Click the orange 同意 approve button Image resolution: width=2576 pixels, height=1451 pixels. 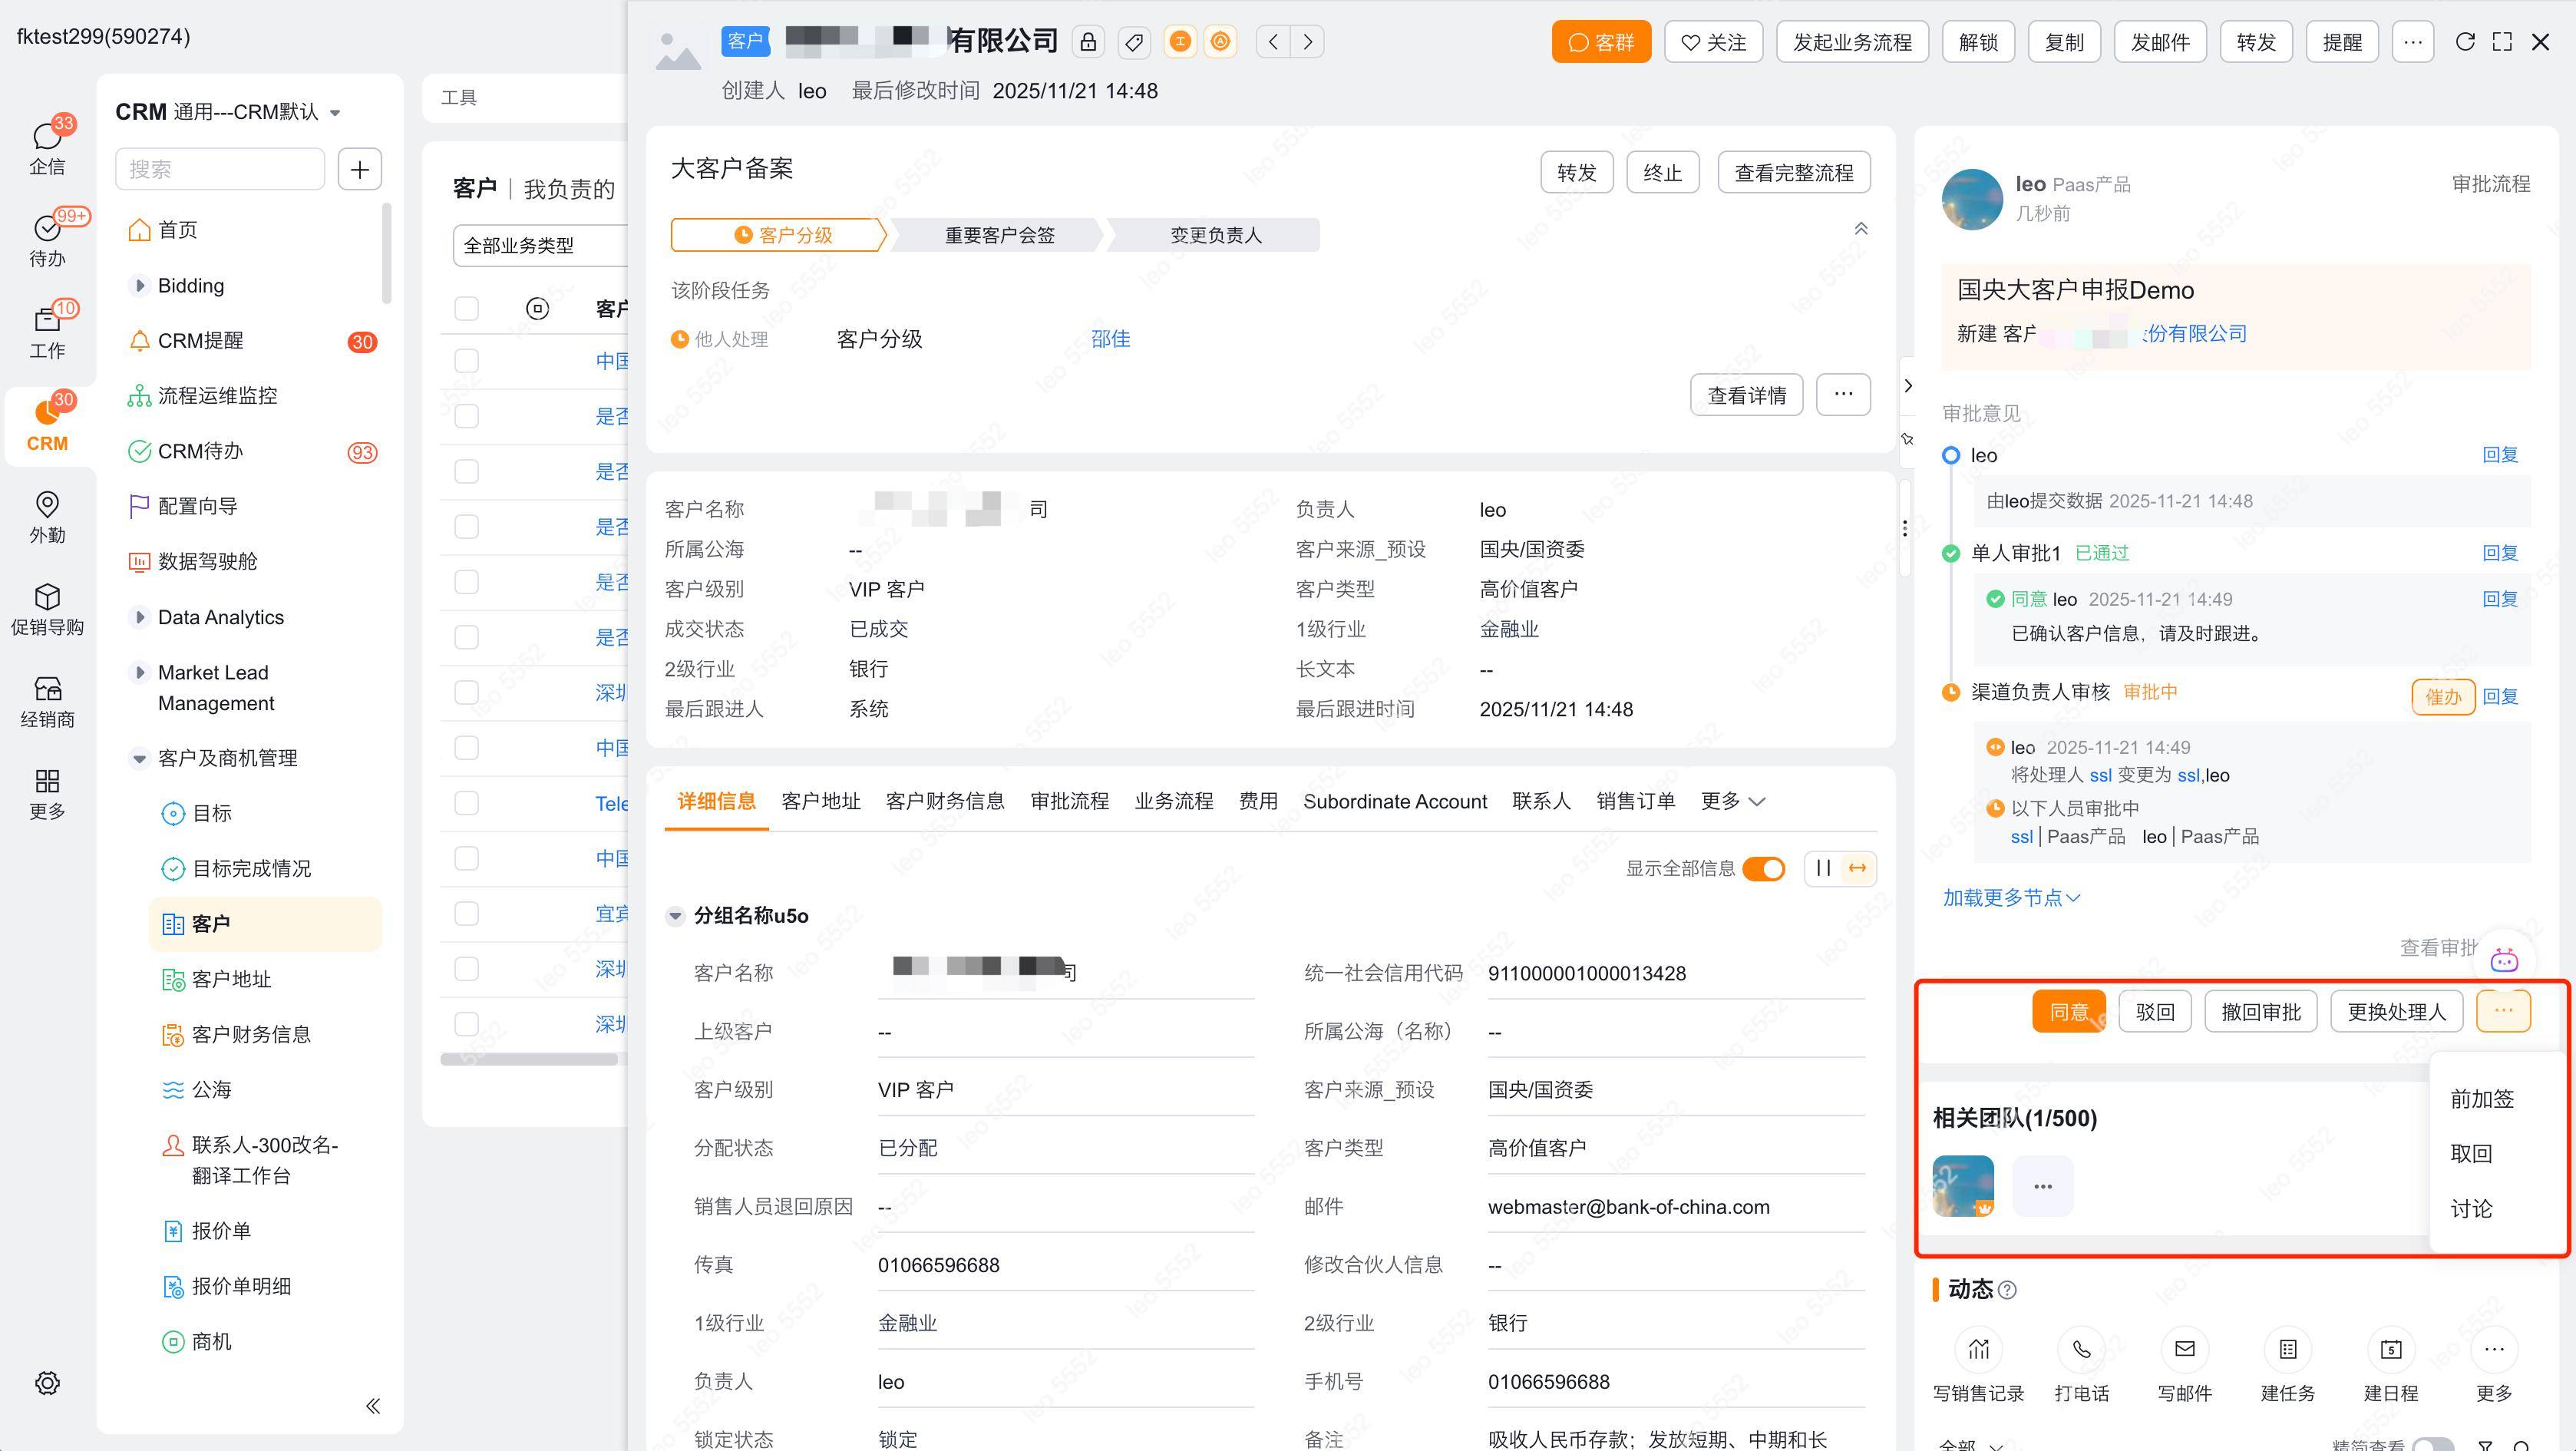(x=2068, y=1011)
